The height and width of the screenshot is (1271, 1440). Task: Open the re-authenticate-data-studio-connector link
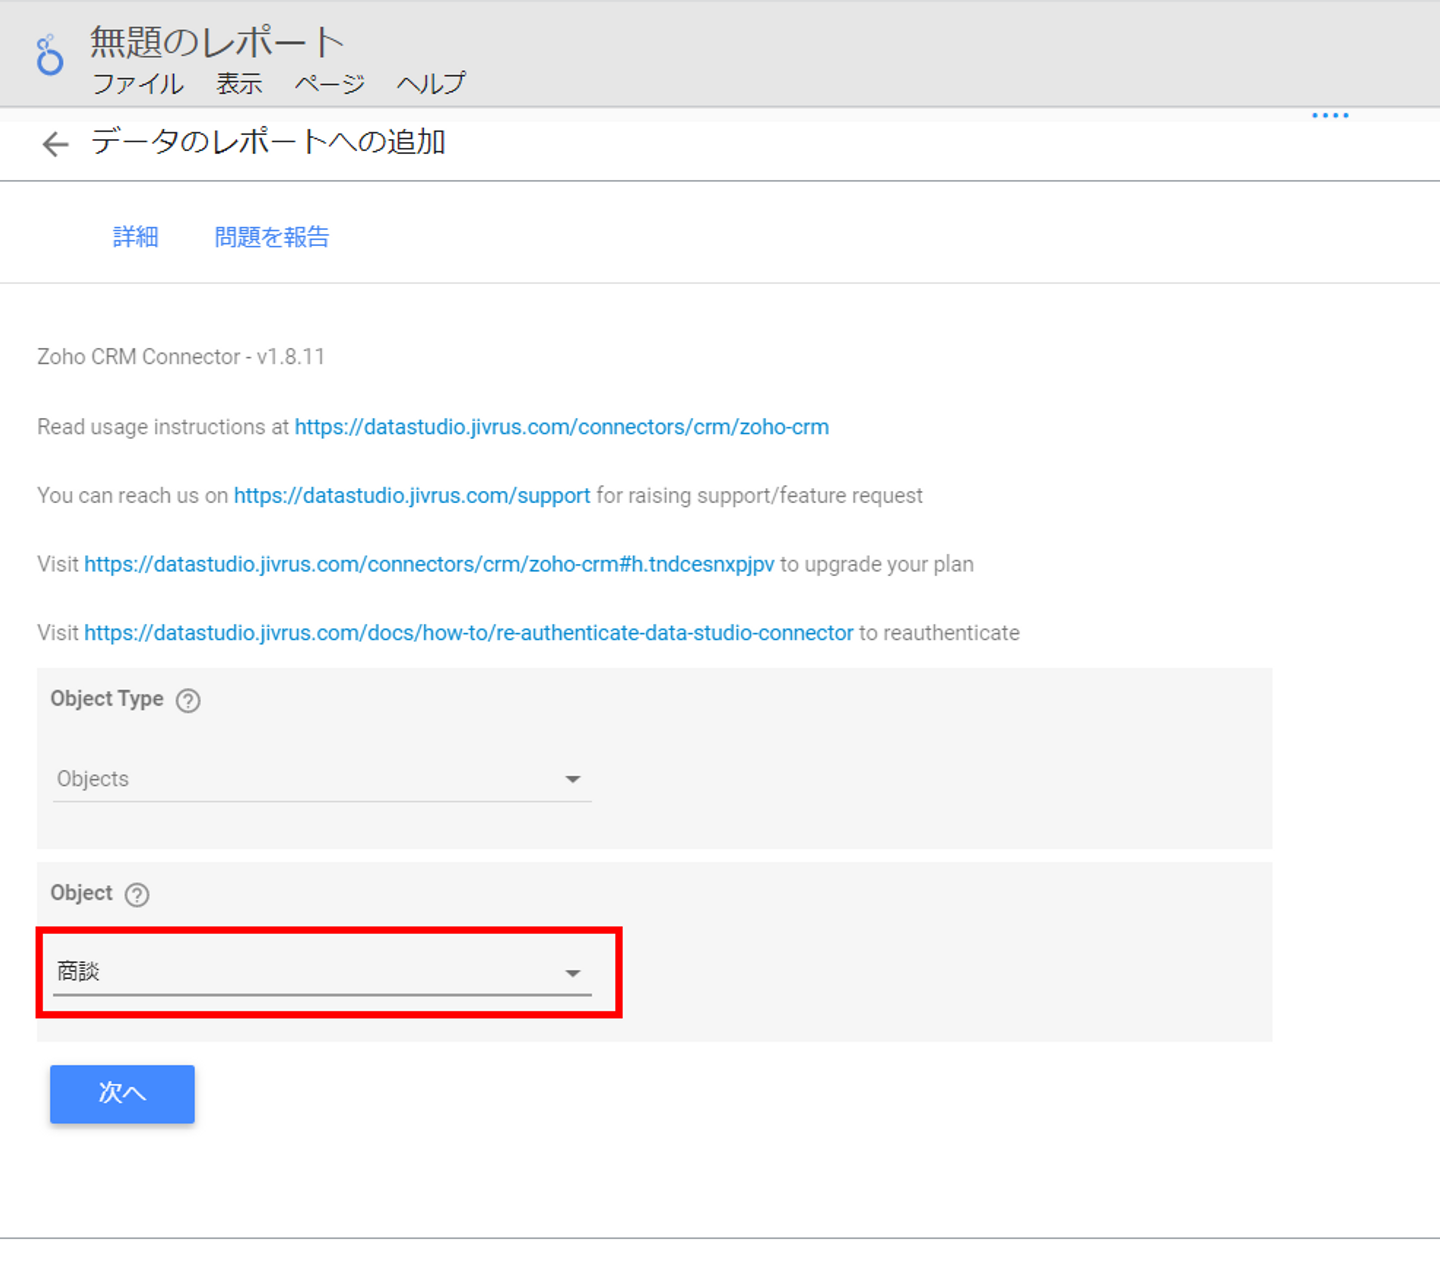point(469,633)
